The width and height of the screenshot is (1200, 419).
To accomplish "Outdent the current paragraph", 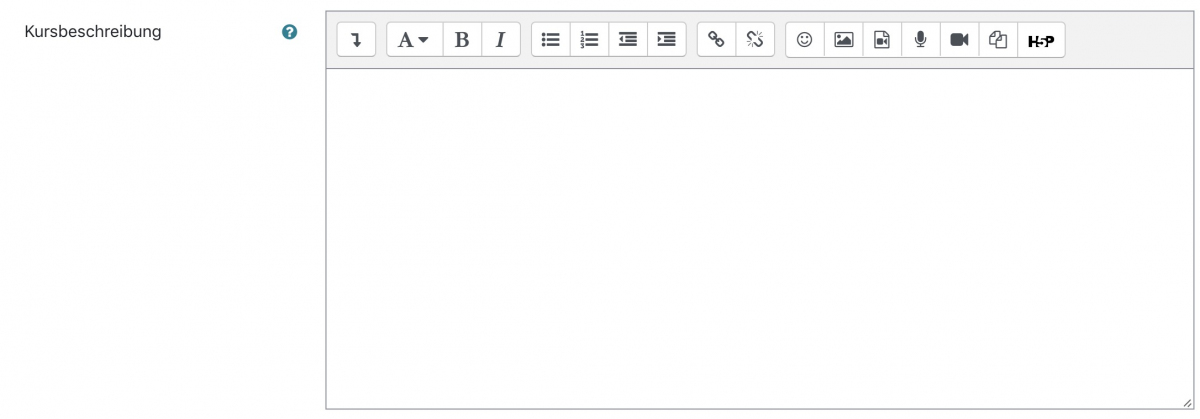I will click(628, 40).
